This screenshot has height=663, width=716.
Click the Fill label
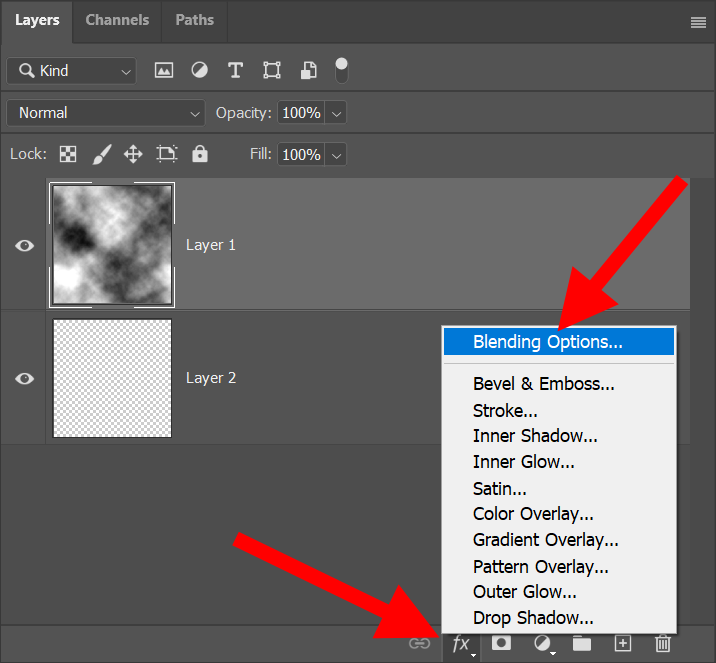260,154
